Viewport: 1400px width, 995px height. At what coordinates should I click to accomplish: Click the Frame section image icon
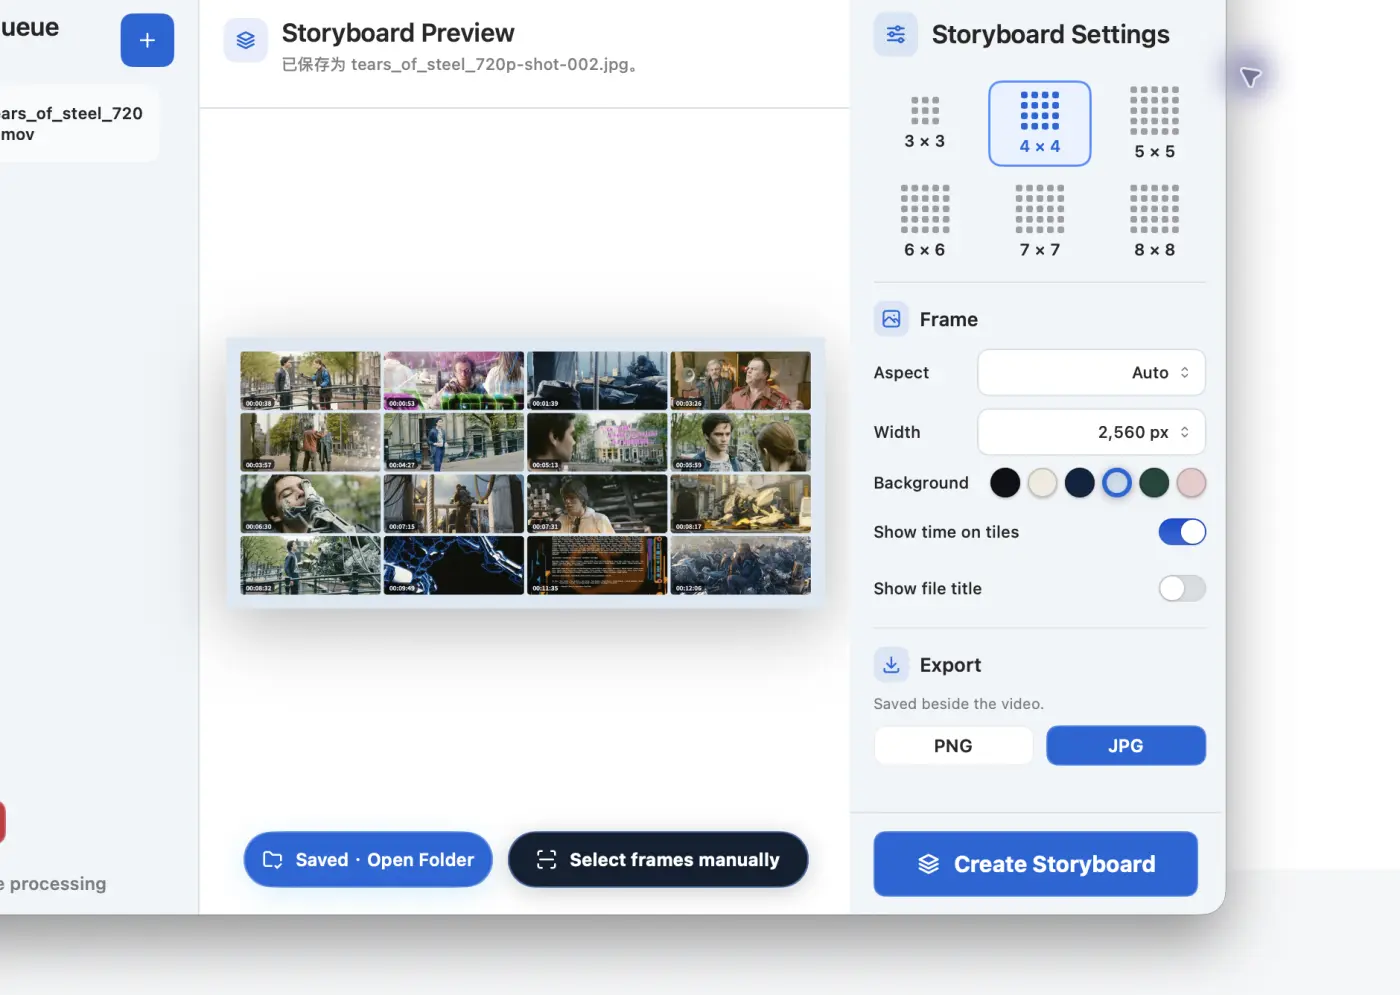click(x=891, y=319)
